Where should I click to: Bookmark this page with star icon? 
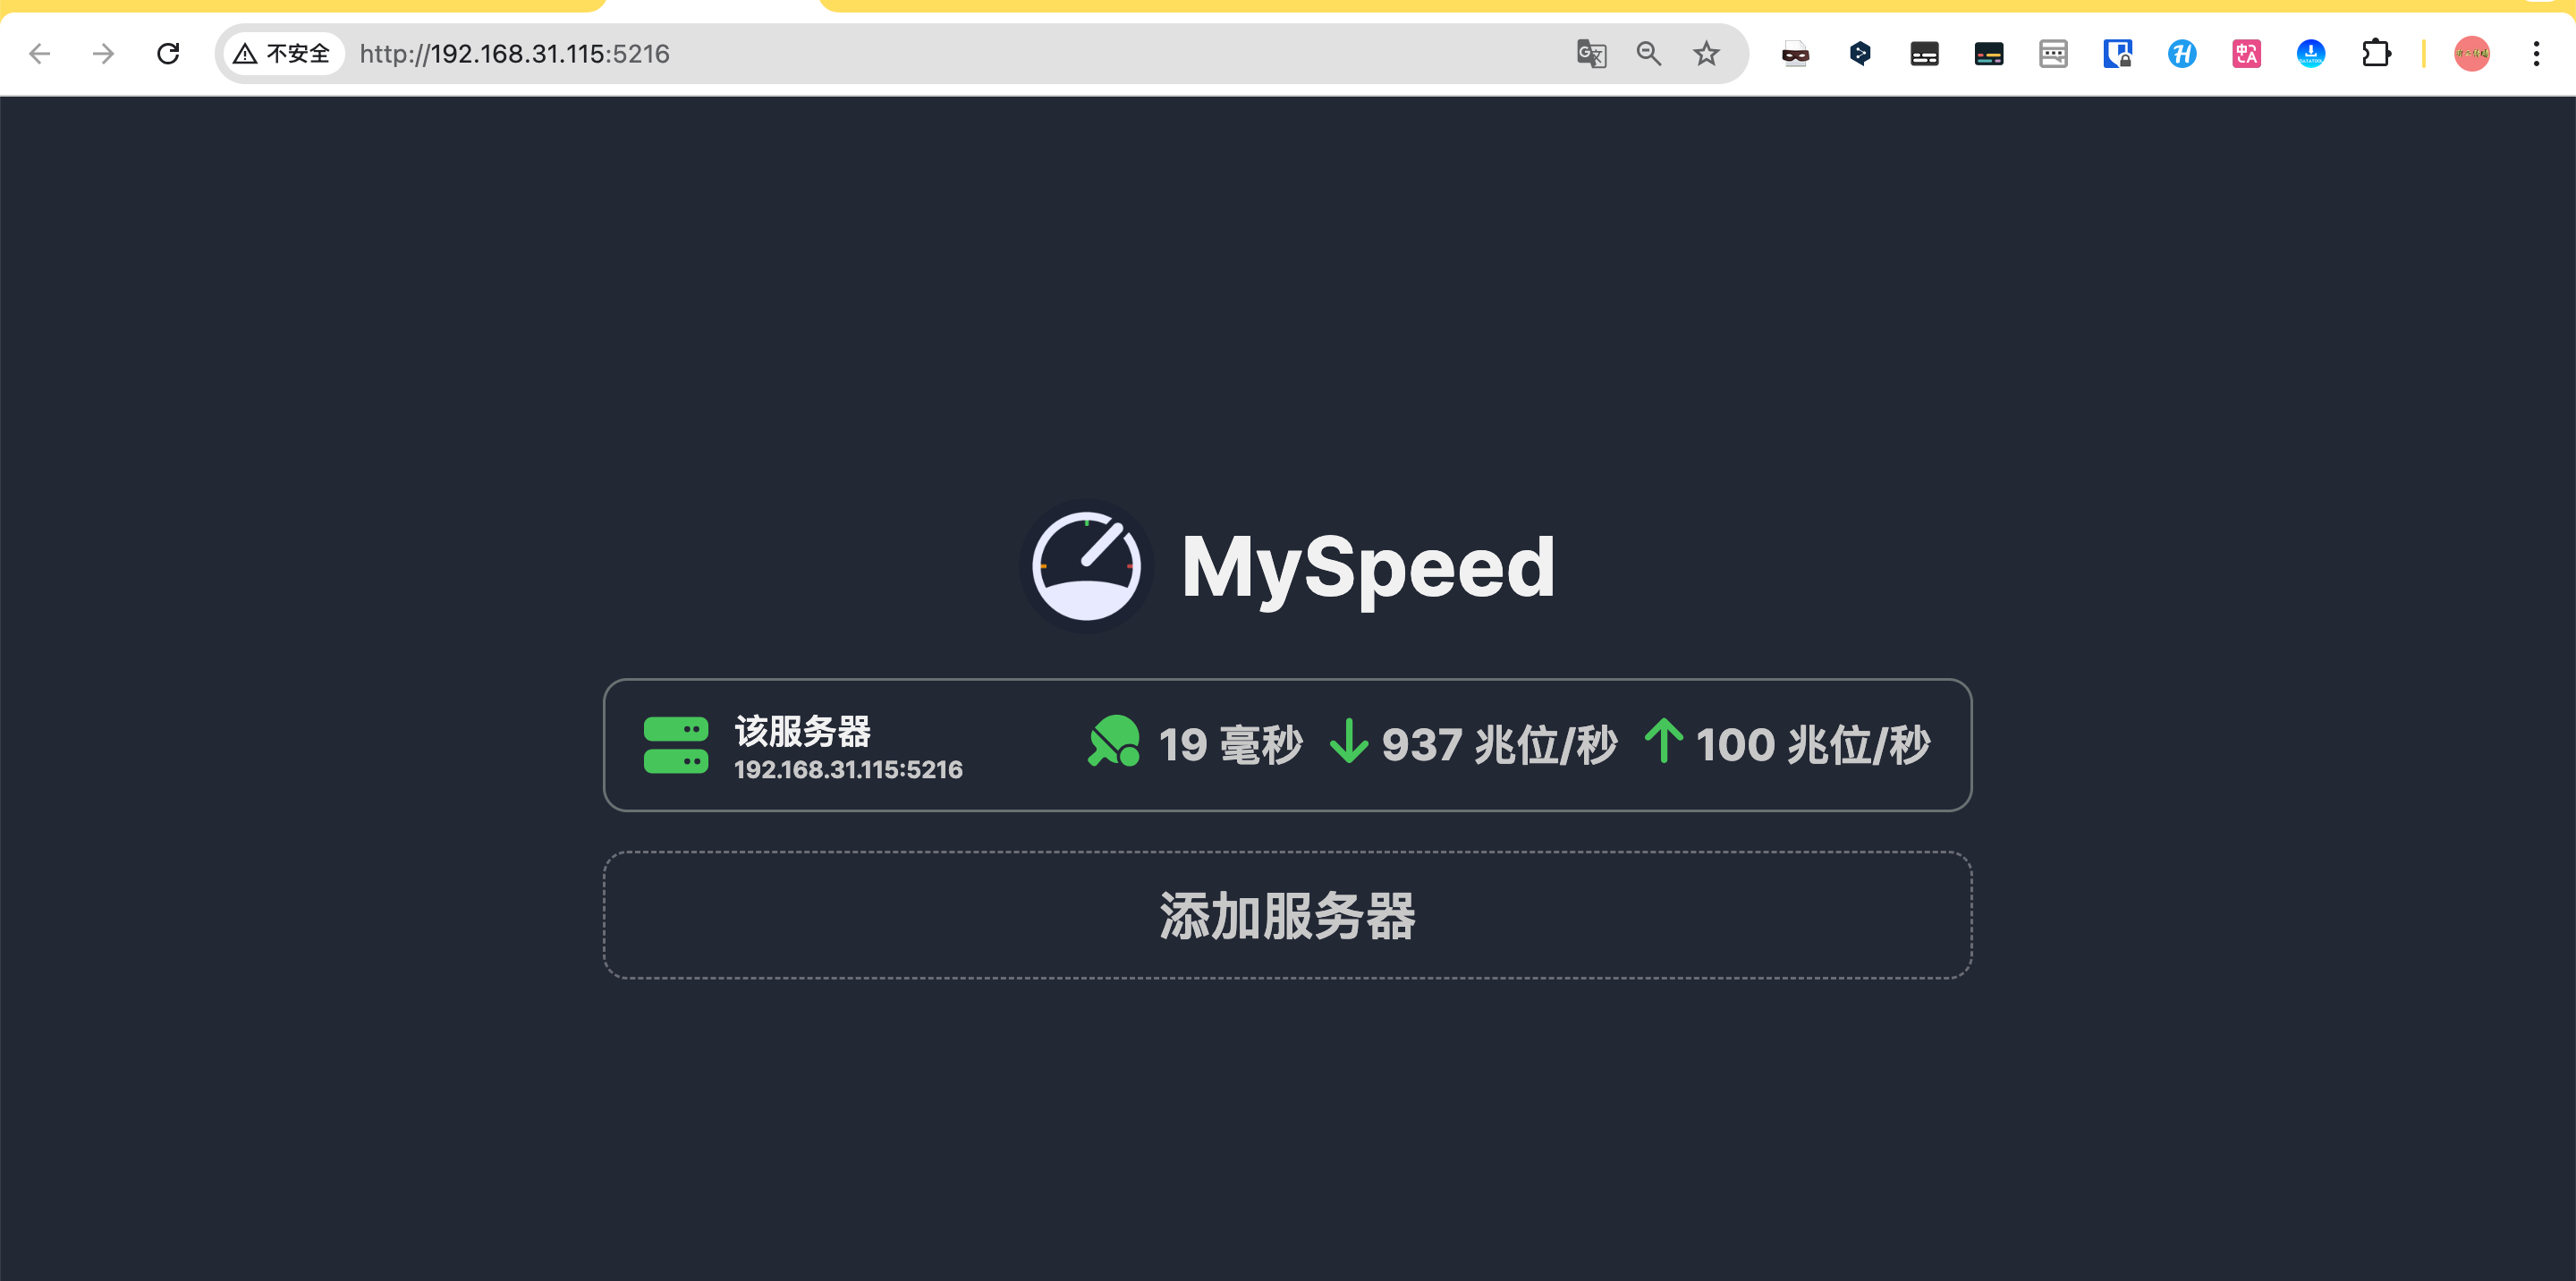click(1706, 54)
